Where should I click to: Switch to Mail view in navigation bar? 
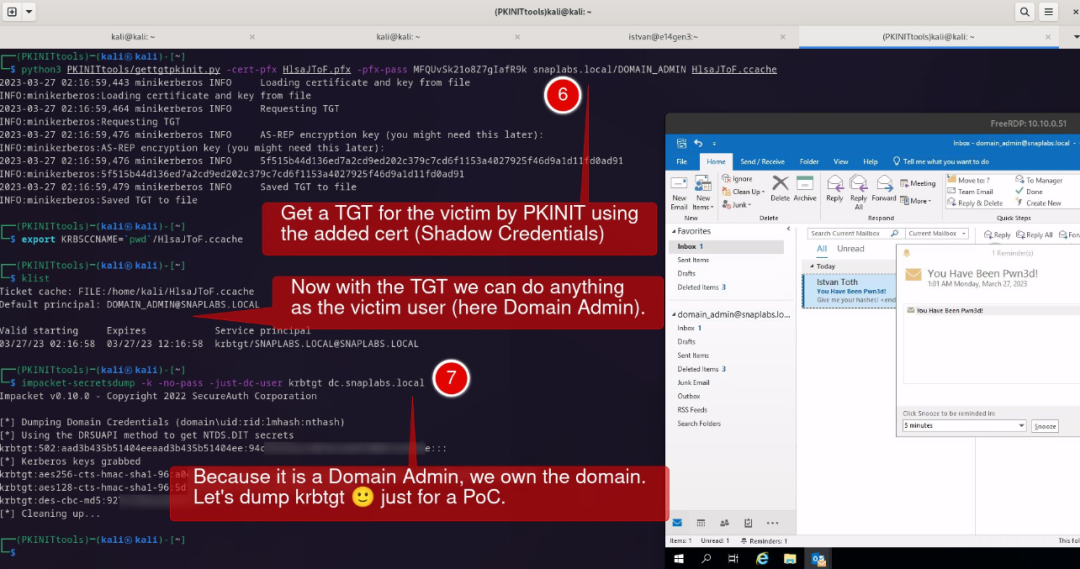(678, 524)
